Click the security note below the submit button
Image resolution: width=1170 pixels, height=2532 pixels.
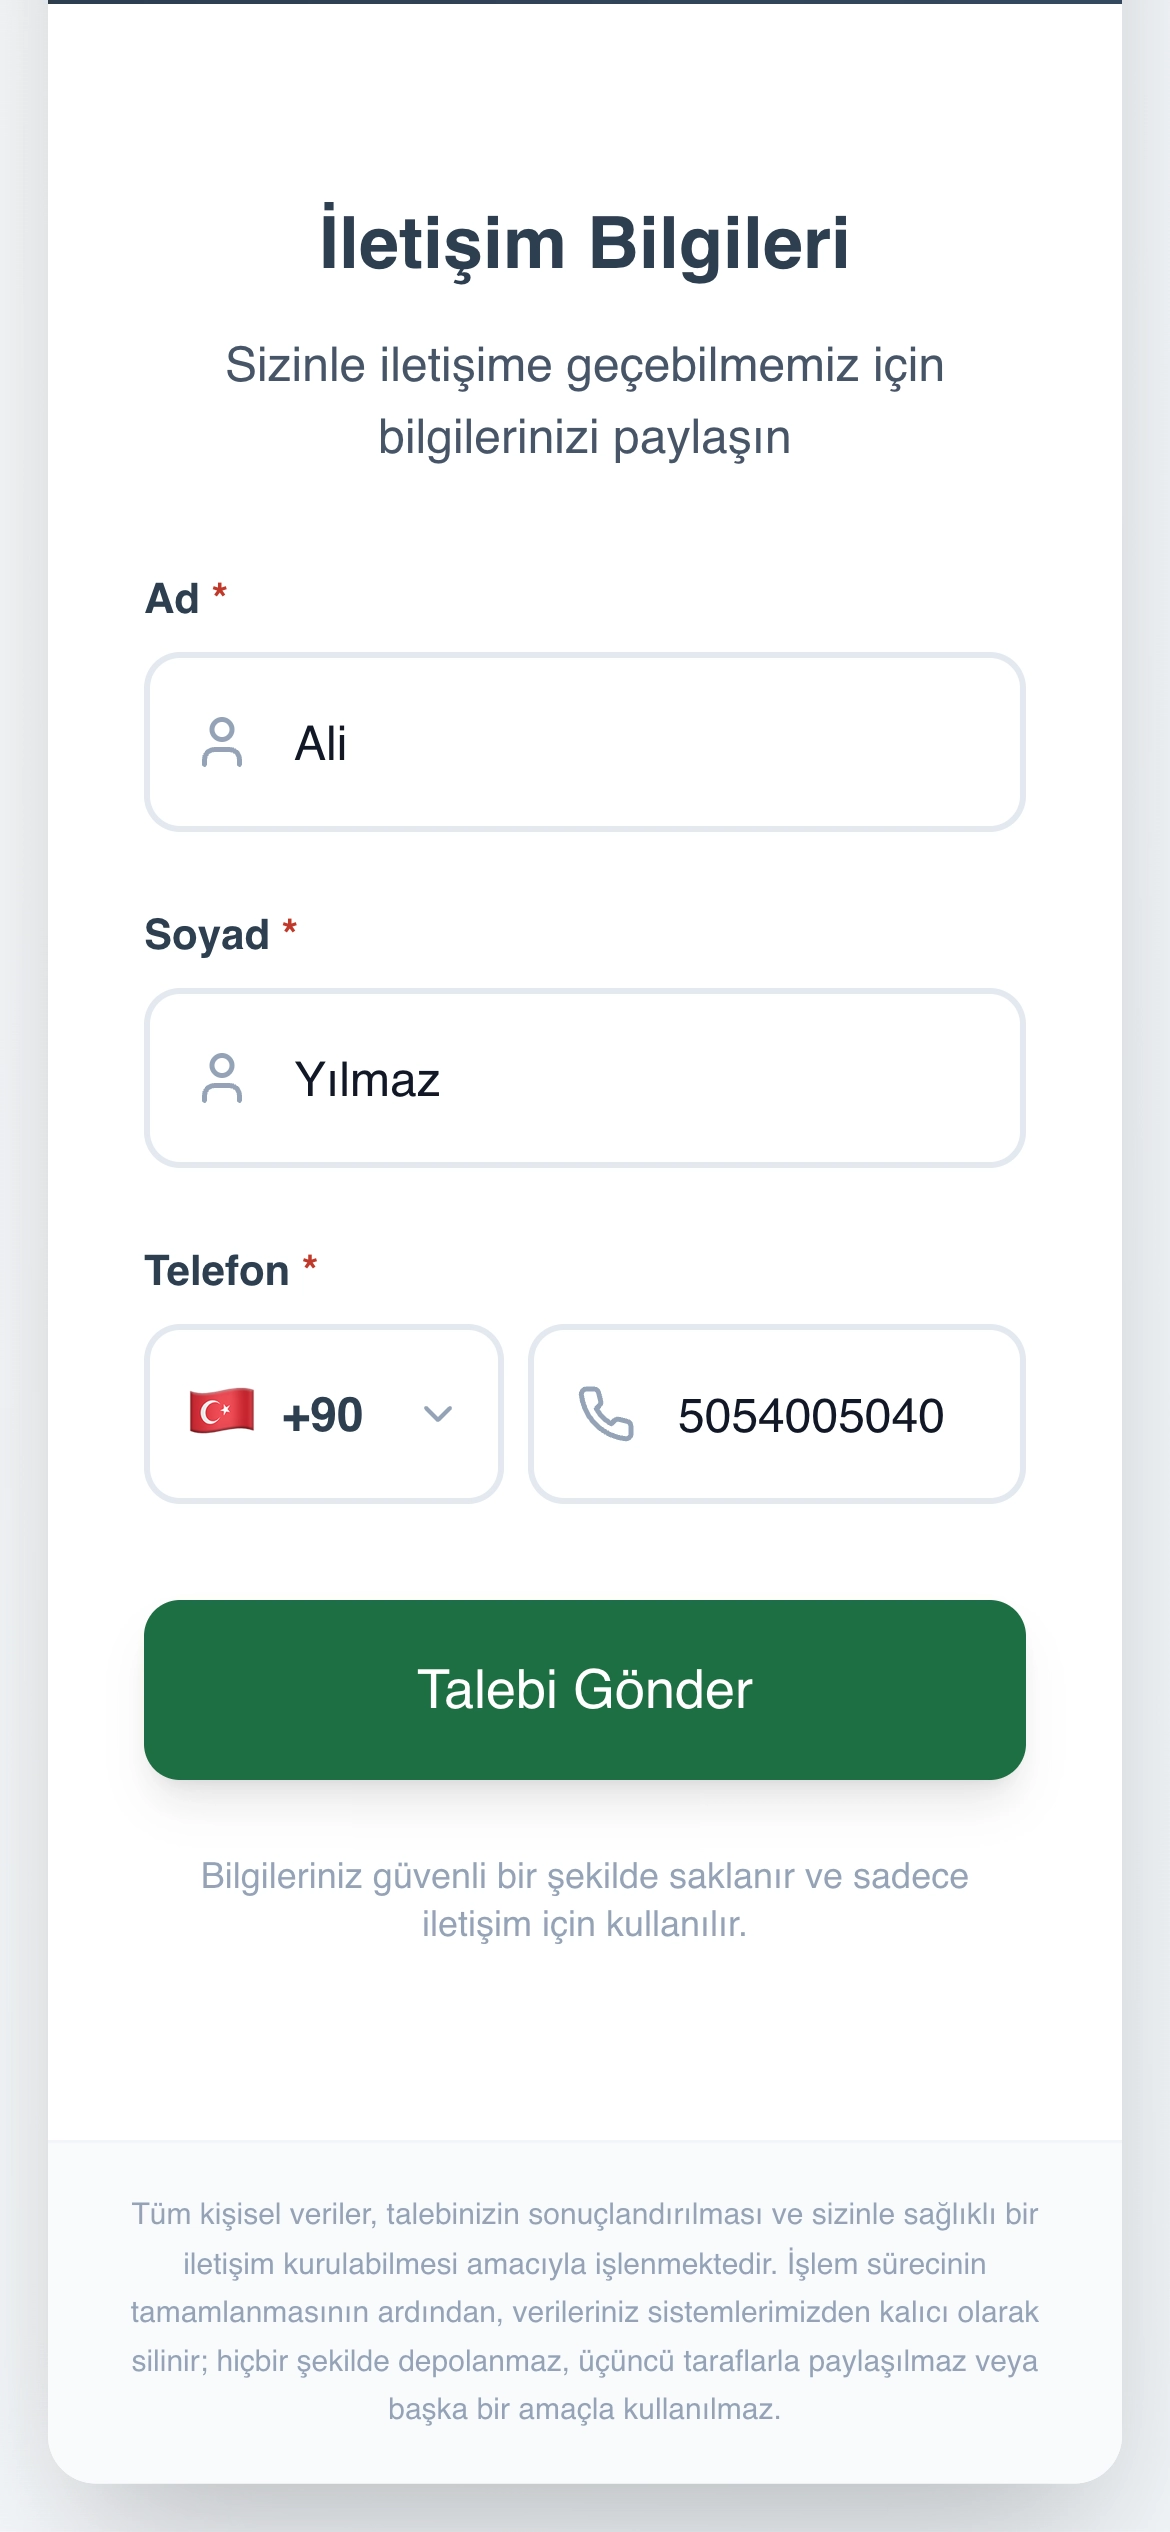click(585, 1900)
